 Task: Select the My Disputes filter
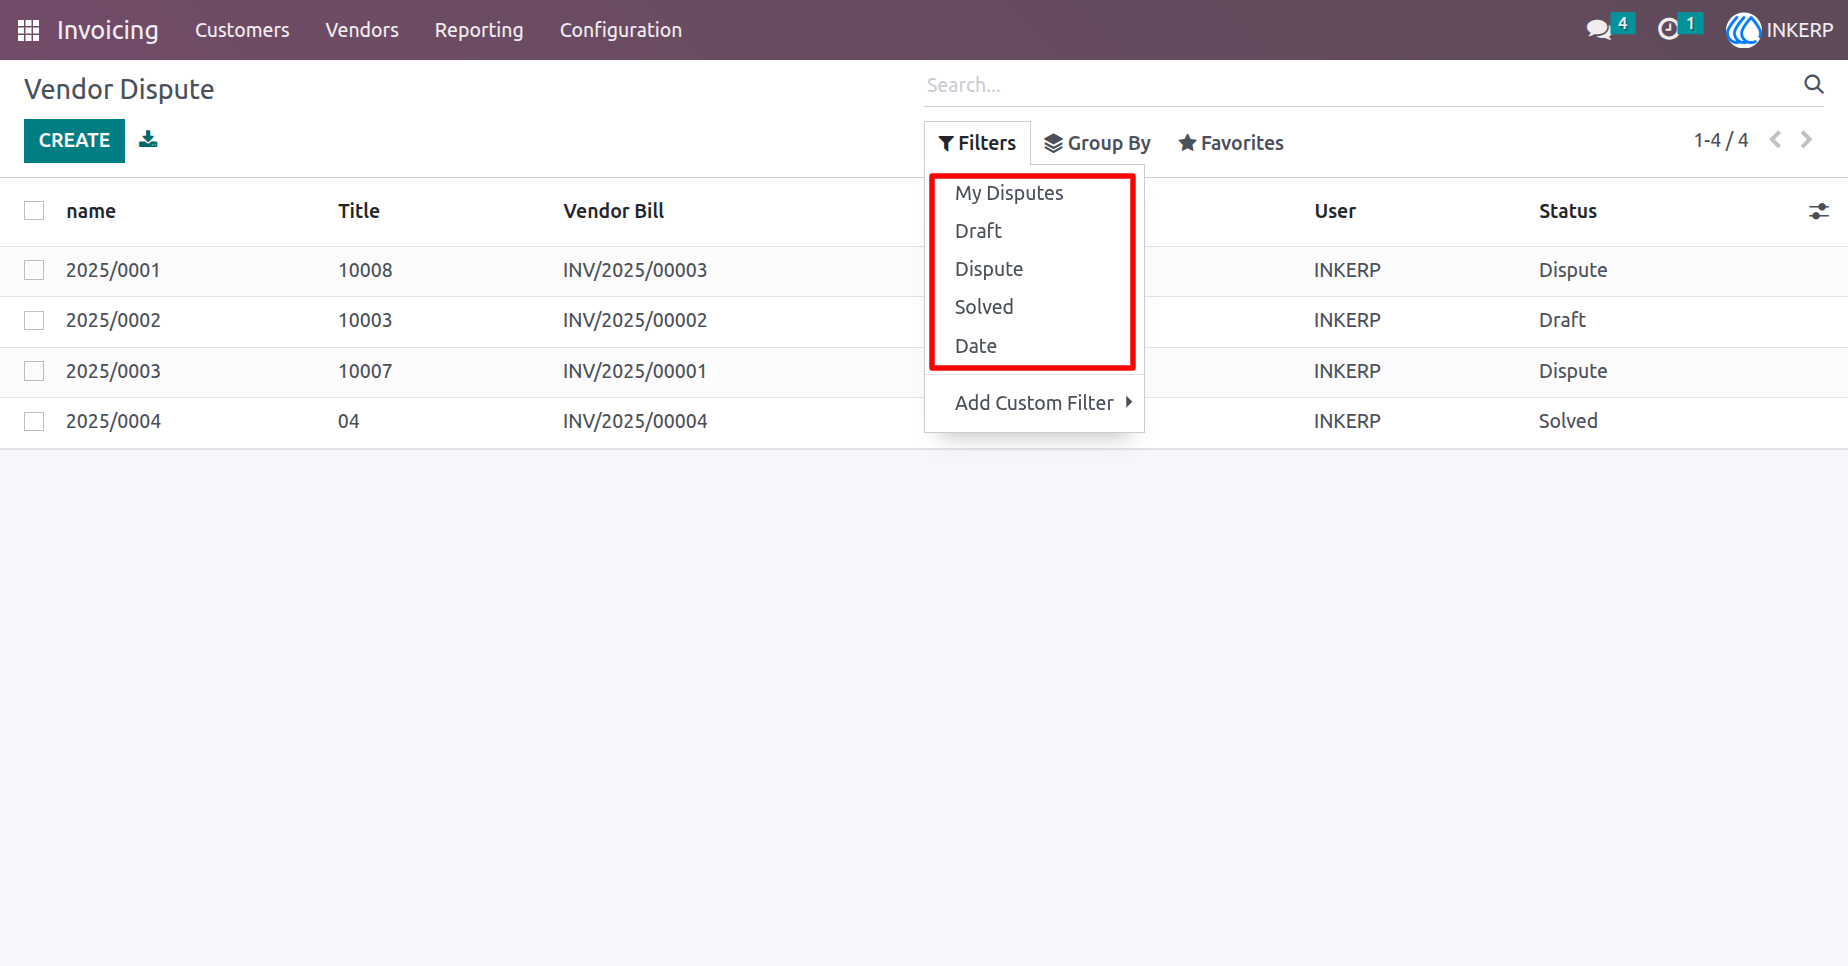click(x=1009, y=193)
